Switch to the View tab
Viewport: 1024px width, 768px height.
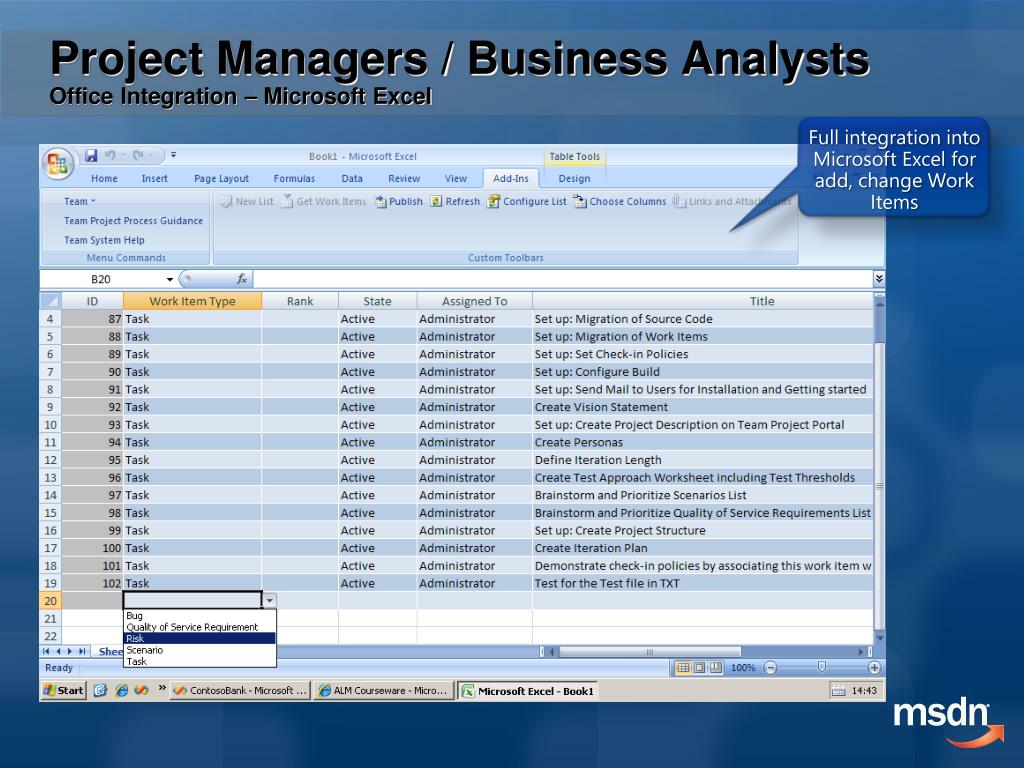click(x=456, y=178)
